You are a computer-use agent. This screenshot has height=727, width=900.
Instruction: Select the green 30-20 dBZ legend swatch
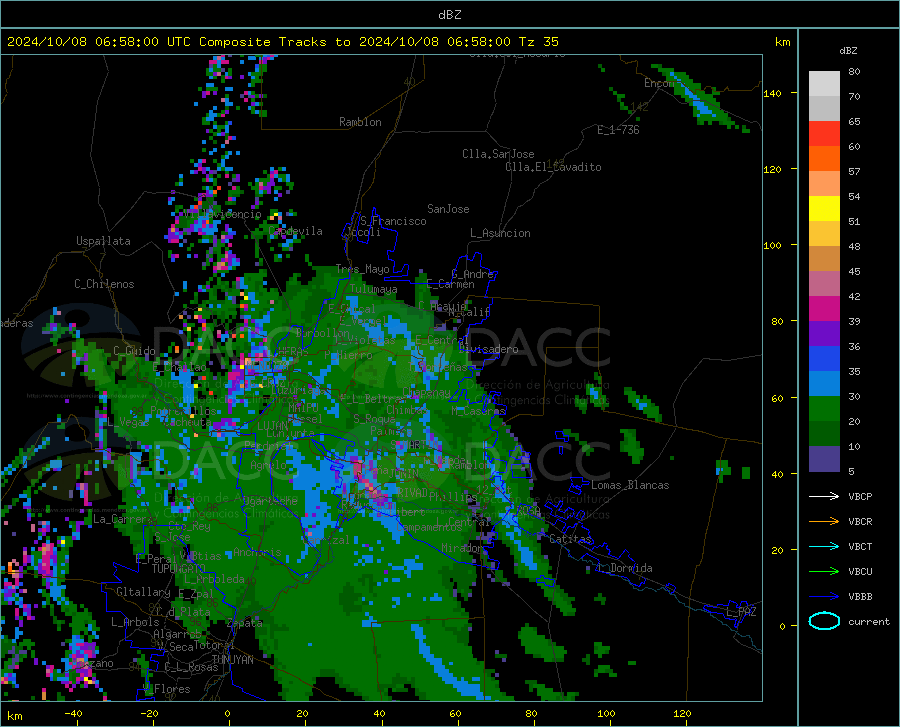click(x=824, y=409)
